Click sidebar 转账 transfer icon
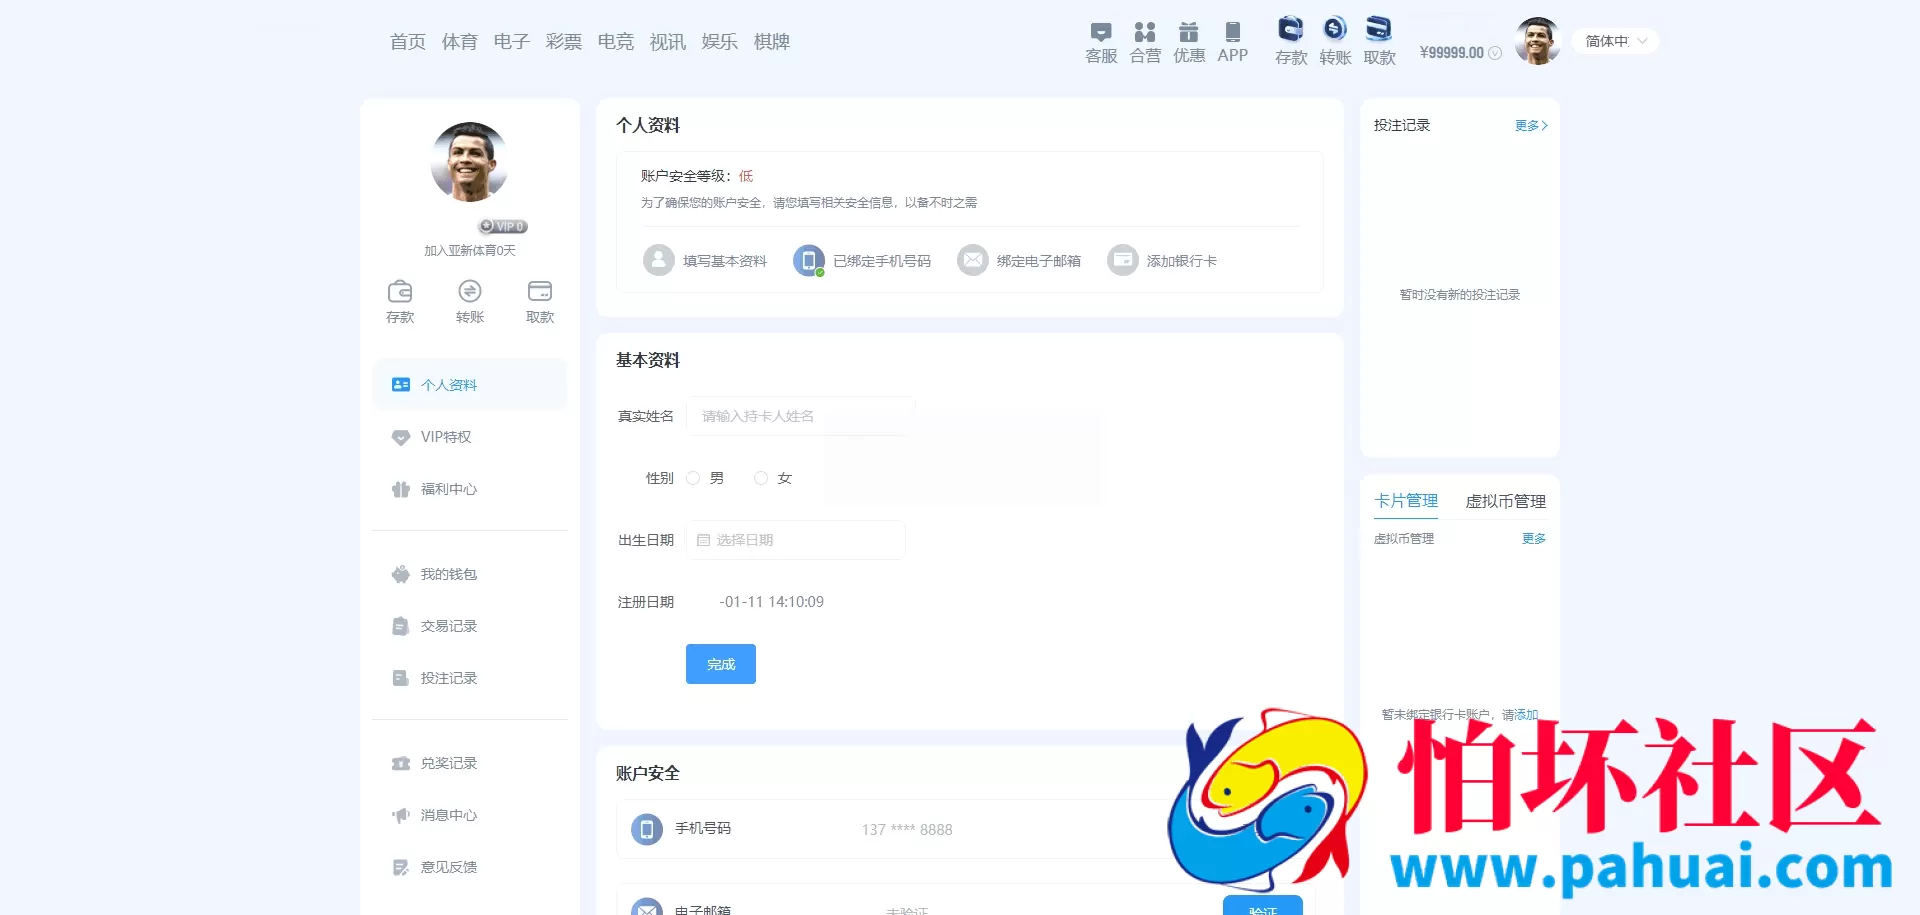 (x=470, y=291)
